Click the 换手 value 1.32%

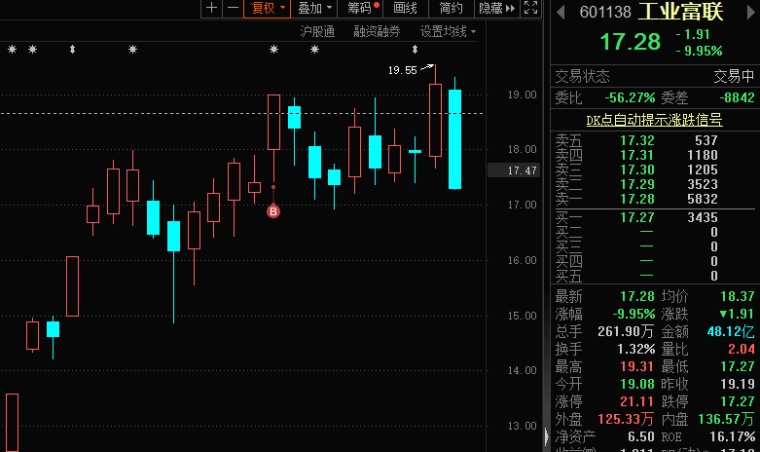click(635, 349)
